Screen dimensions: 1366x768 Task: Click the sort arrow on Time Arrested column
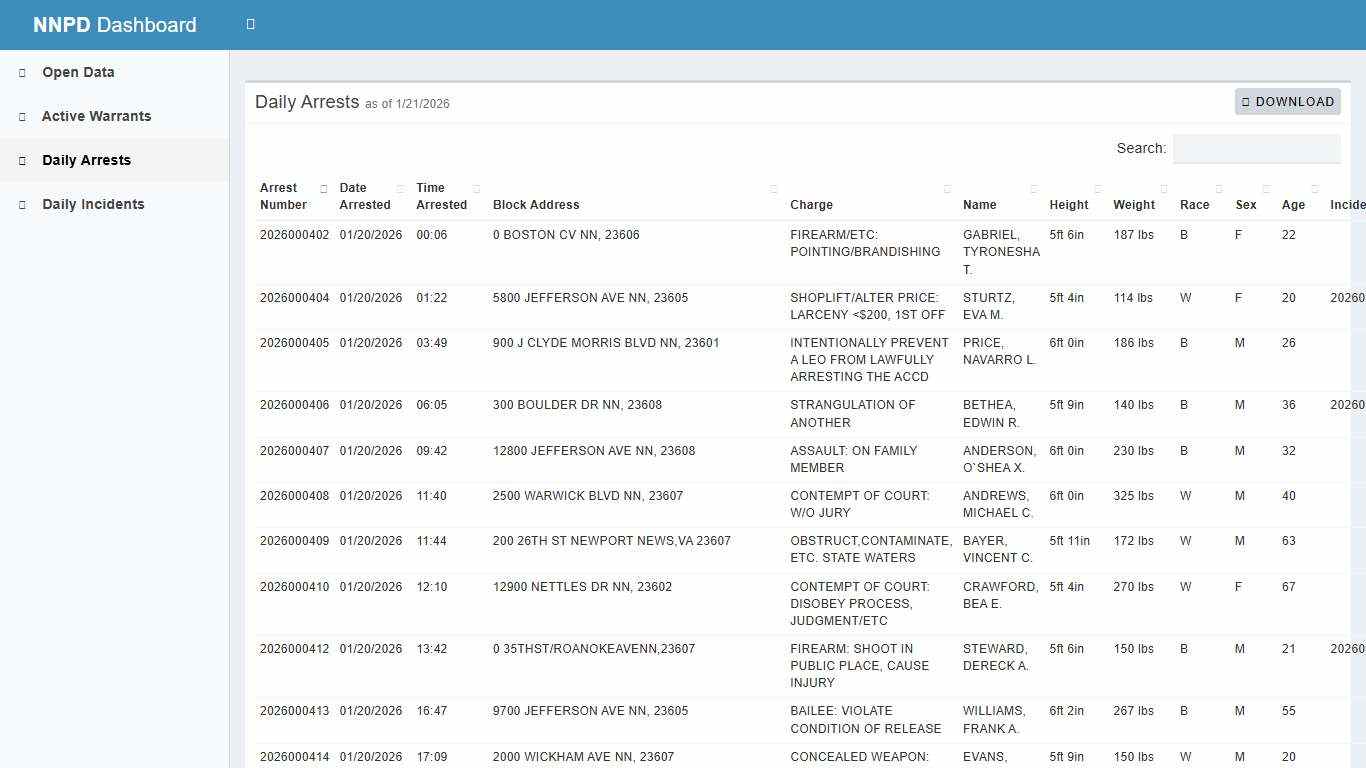(474, 188)
